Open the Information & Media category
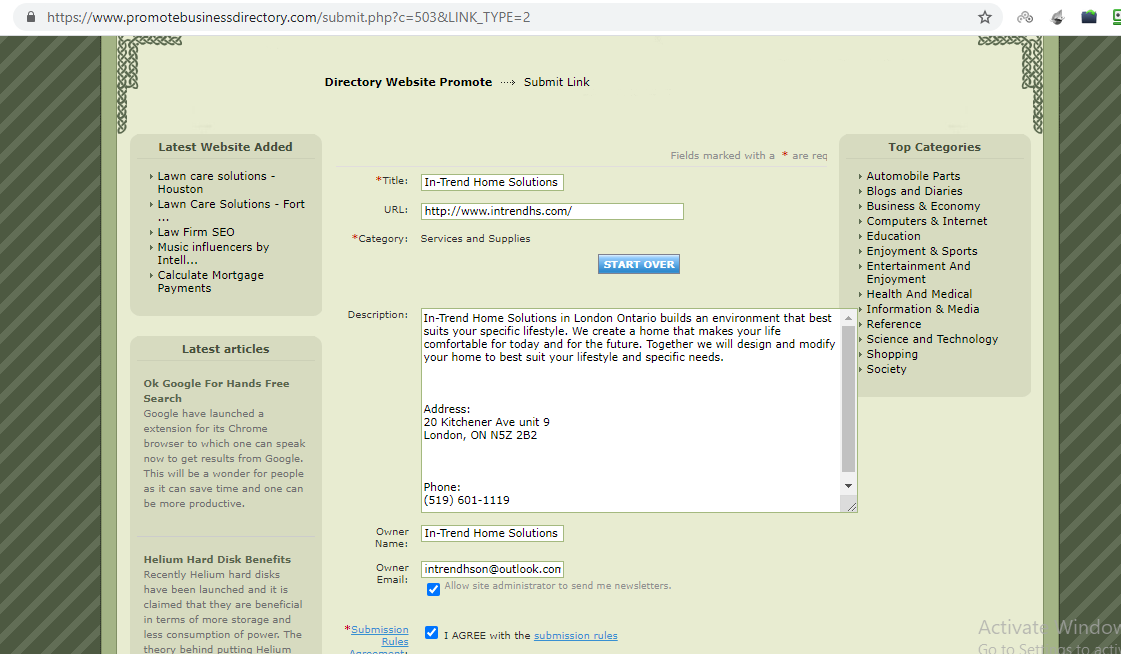 click(922, 309)
